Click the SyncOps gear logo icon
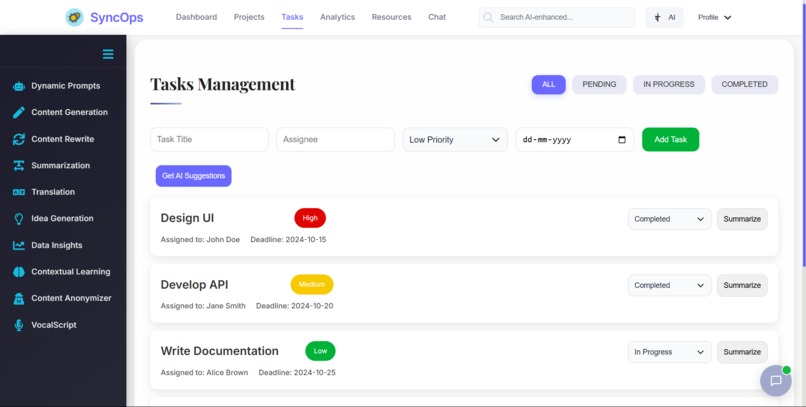Image resolution: width=806 pixels, height=407 pixels. 75,17
